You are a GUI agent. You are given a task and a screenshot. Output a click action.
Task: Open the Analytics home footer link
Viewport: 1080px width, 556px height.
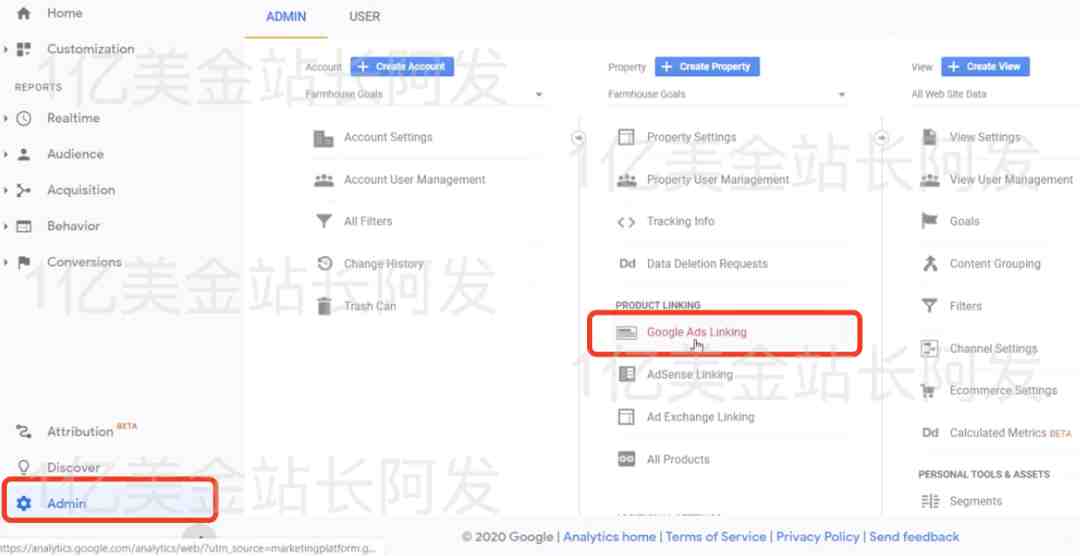point(609,537)
